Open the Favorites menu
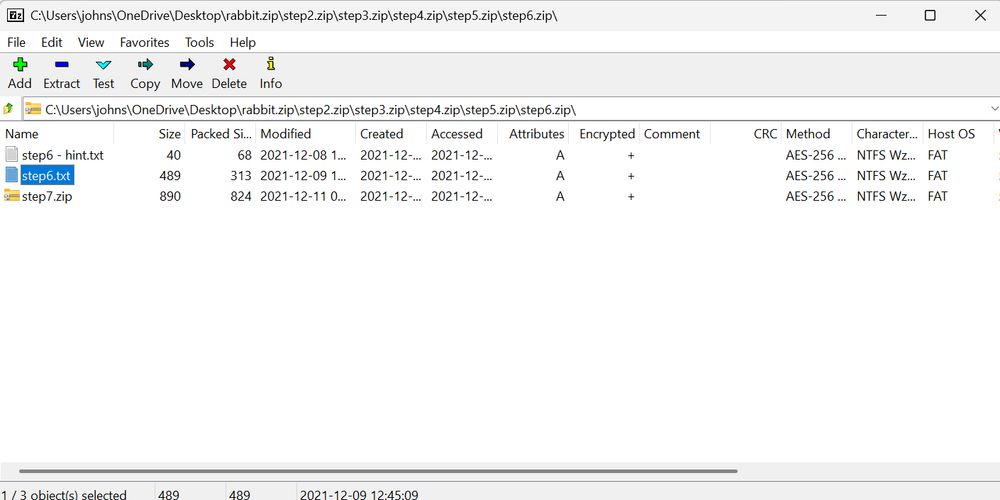 click(145, 43)
